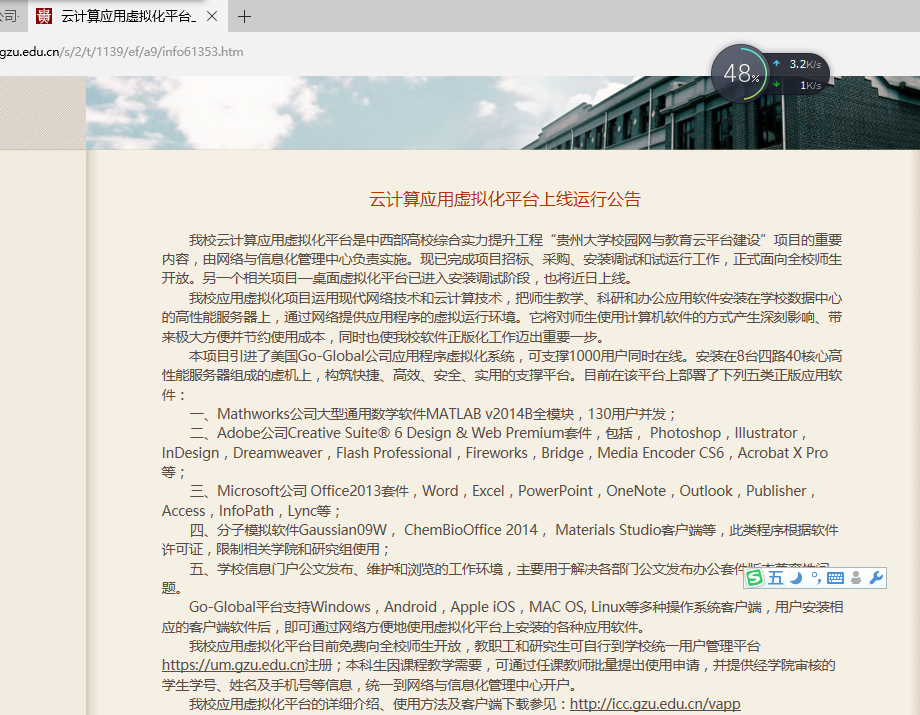Click the IME user account icon

pyautogui.click(x=856, y=578)
